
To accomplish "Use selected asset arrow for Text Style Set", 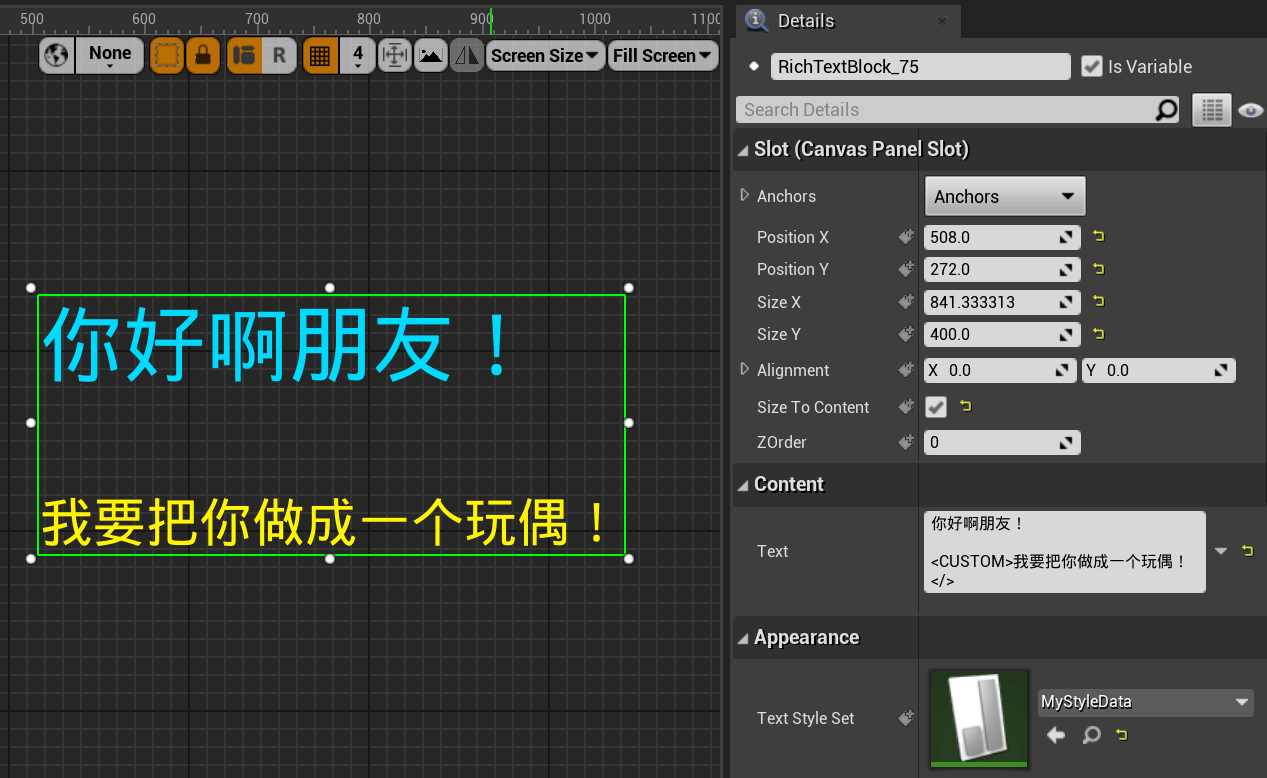I will click(x=1056, y=736).
